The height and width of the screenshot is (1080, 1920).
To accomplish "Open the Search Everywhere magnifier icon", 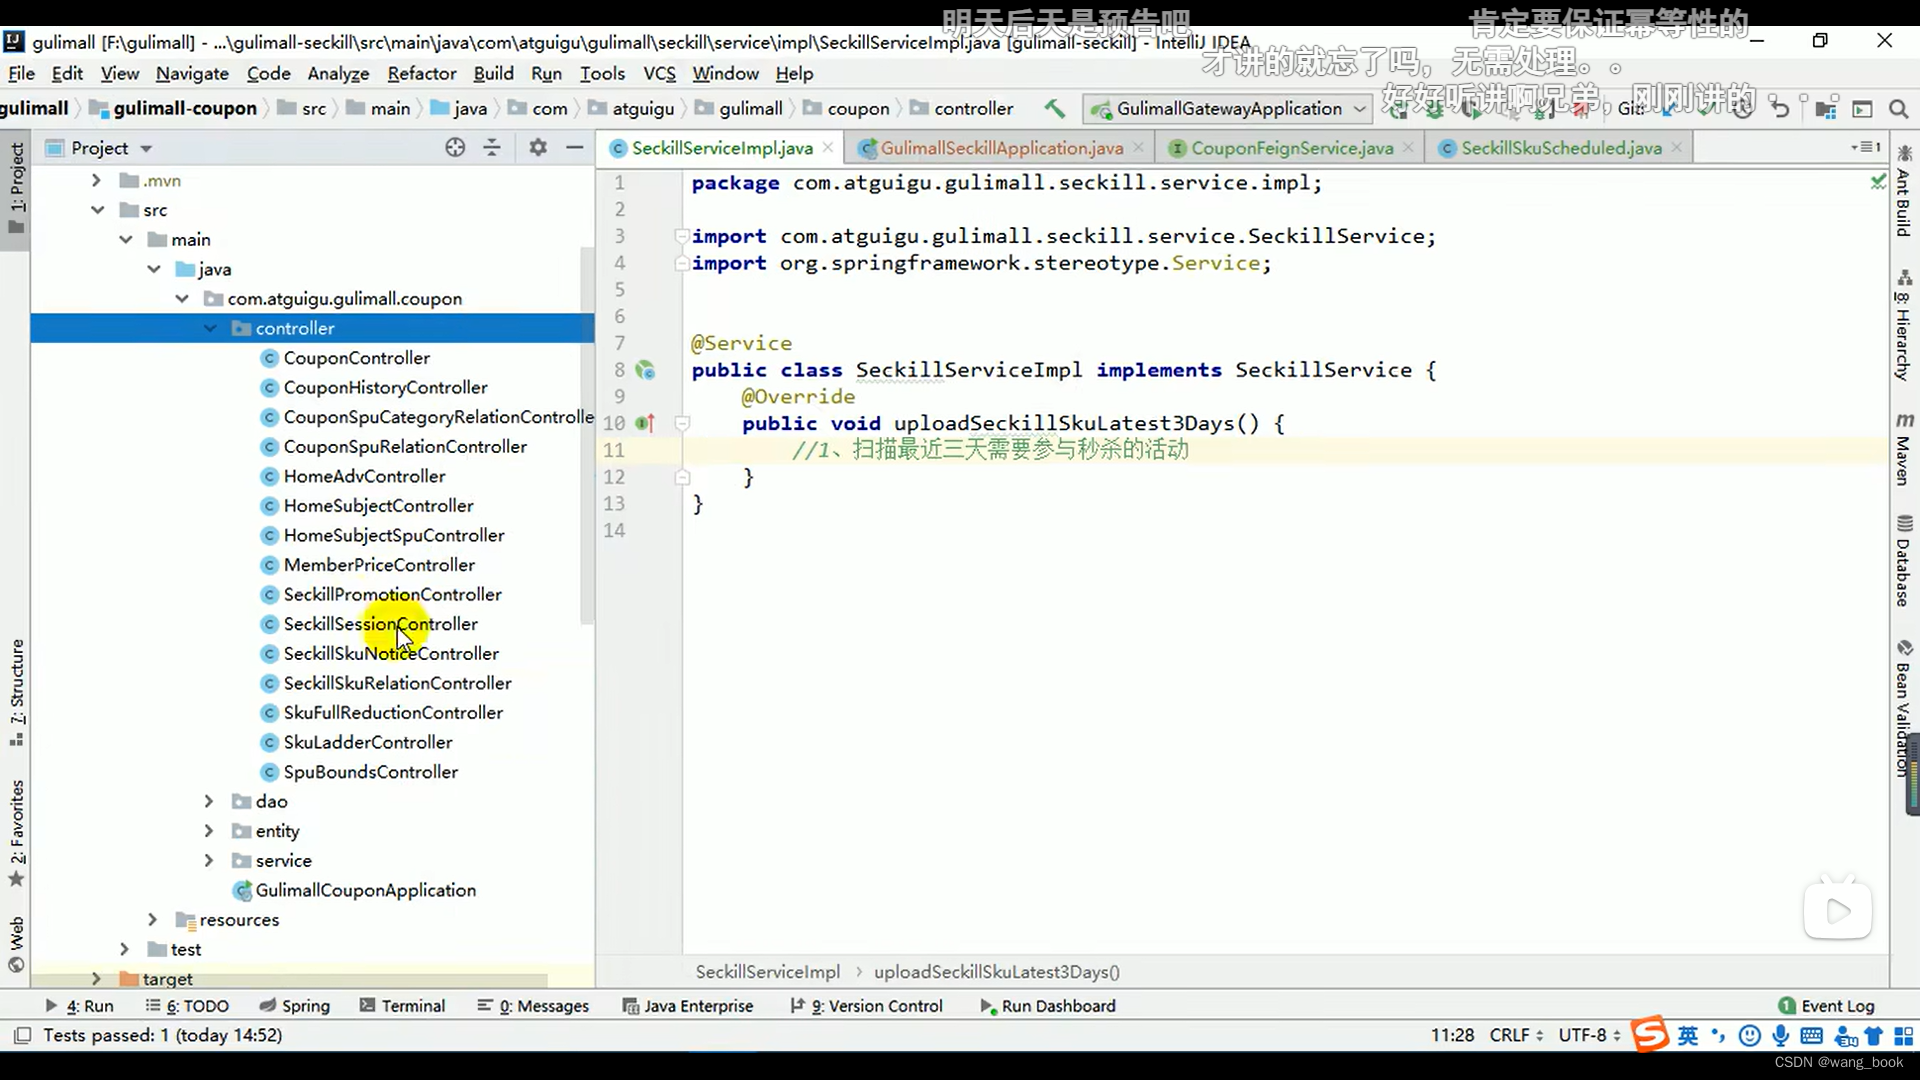I will [x=1899, y=109].
